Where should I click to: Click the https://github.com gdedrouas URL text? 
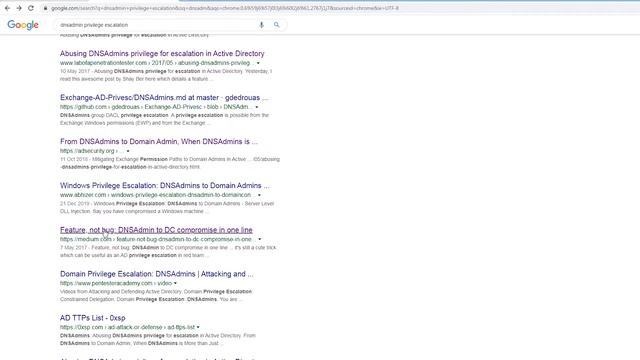156,107
